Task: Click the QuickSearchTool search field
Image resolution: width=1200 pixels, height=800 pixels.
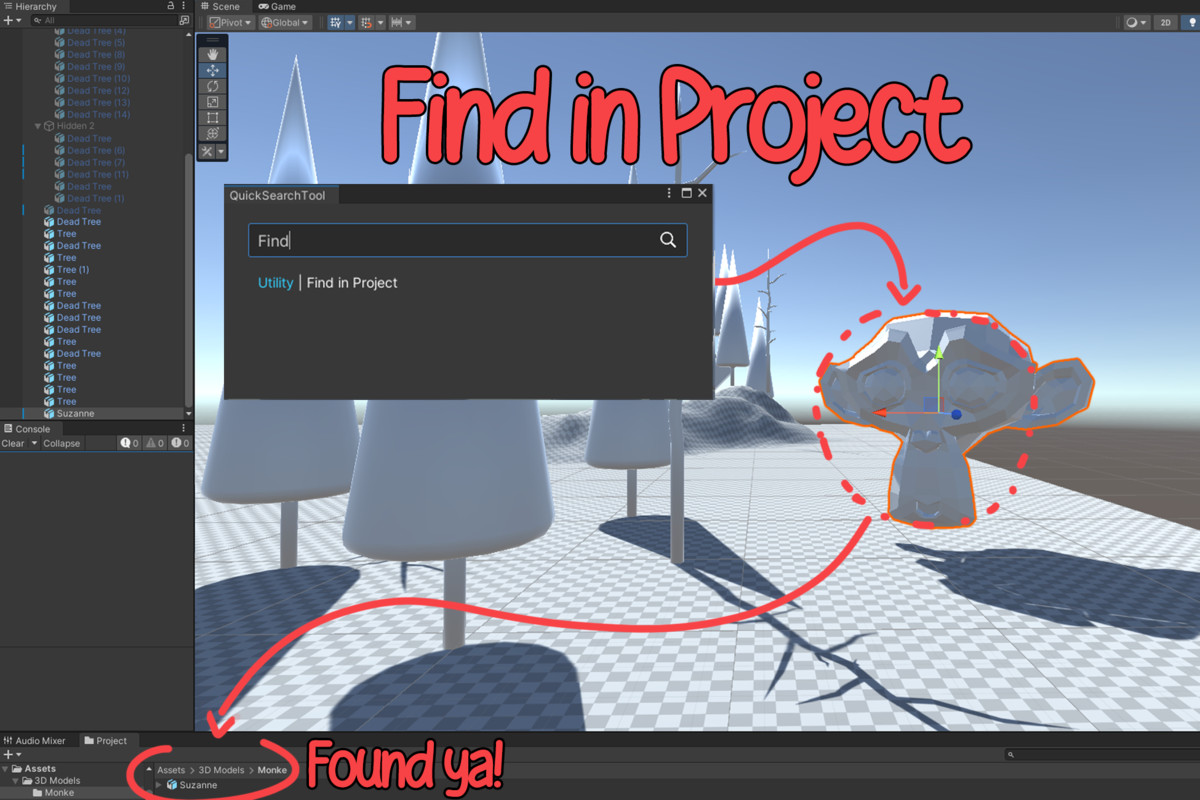Action: coord(468,240)
